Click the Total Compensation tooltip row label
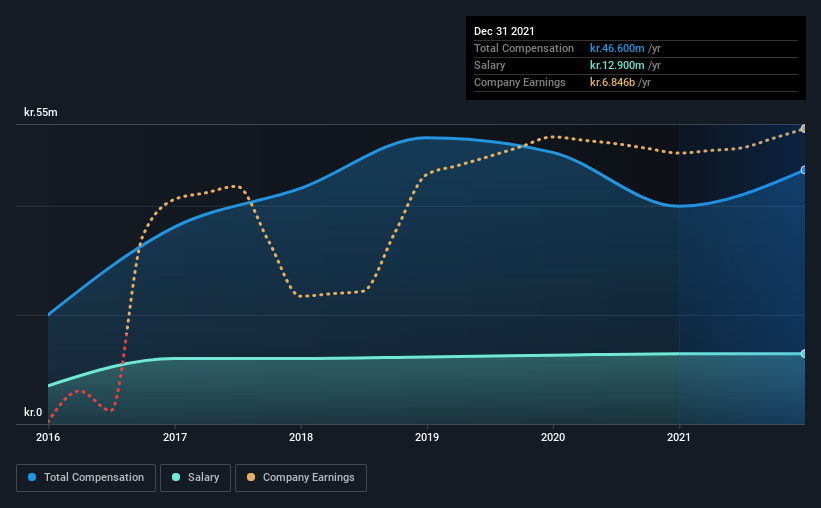The width and height of the screenshot is (821, 508). 524,48
